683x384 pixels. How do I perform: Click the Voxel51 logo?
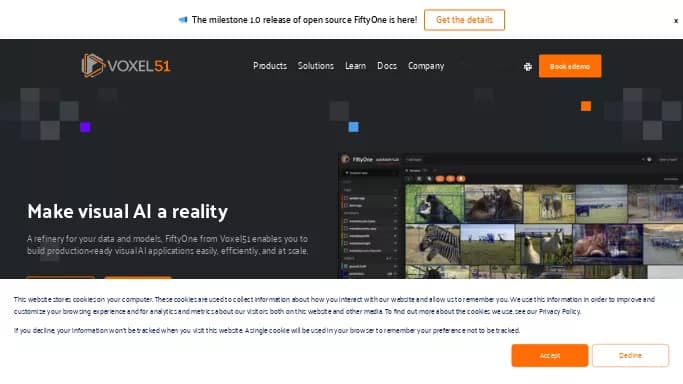tap(125, 66)
